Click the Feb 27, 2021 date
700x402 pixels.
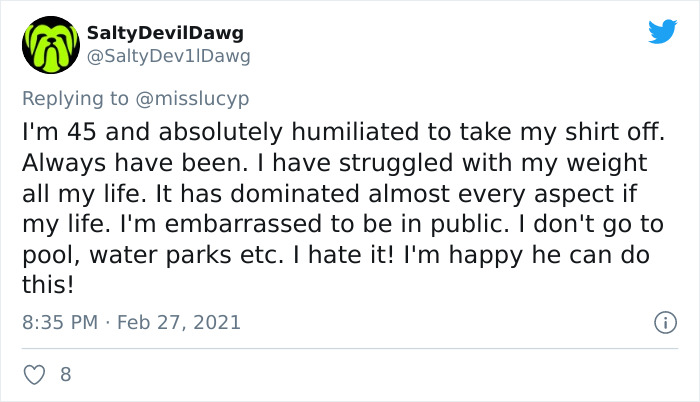coord(181,323)
